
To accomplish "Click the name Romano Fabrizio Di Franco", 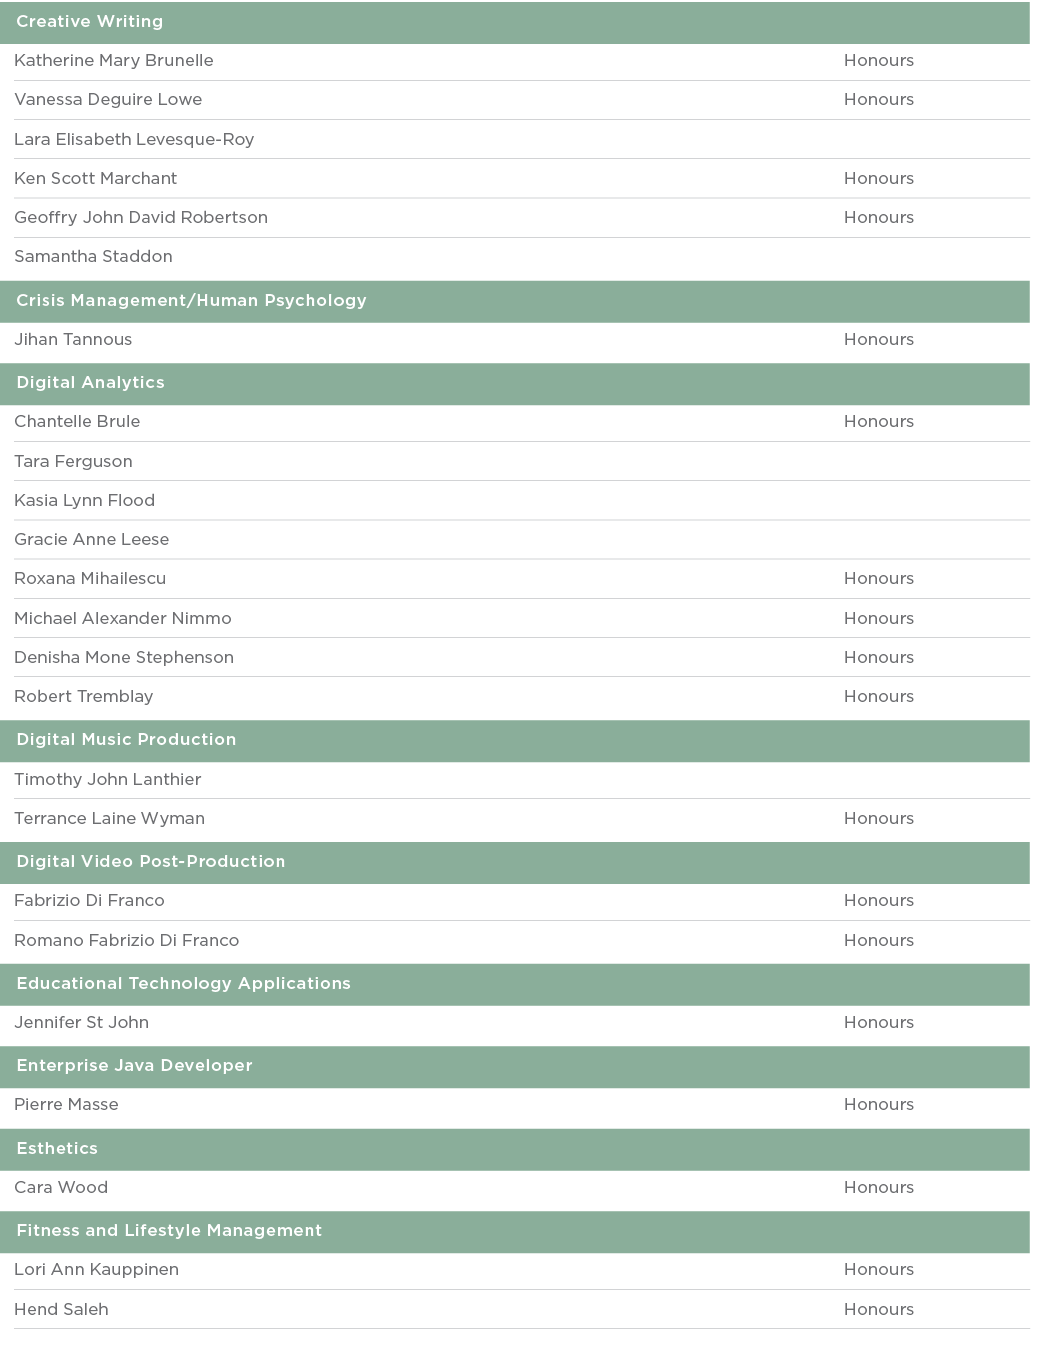I will 127,941.
